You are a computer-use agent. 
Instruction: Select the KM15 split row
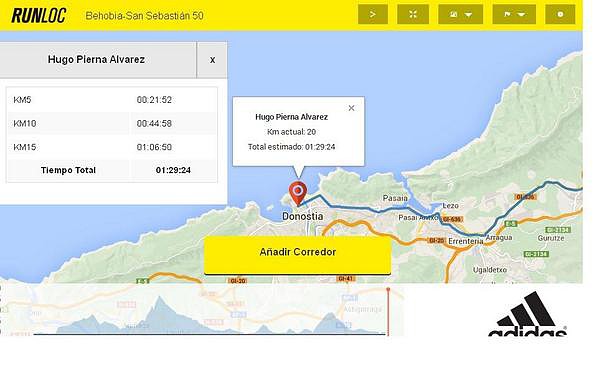coord(112,147)
